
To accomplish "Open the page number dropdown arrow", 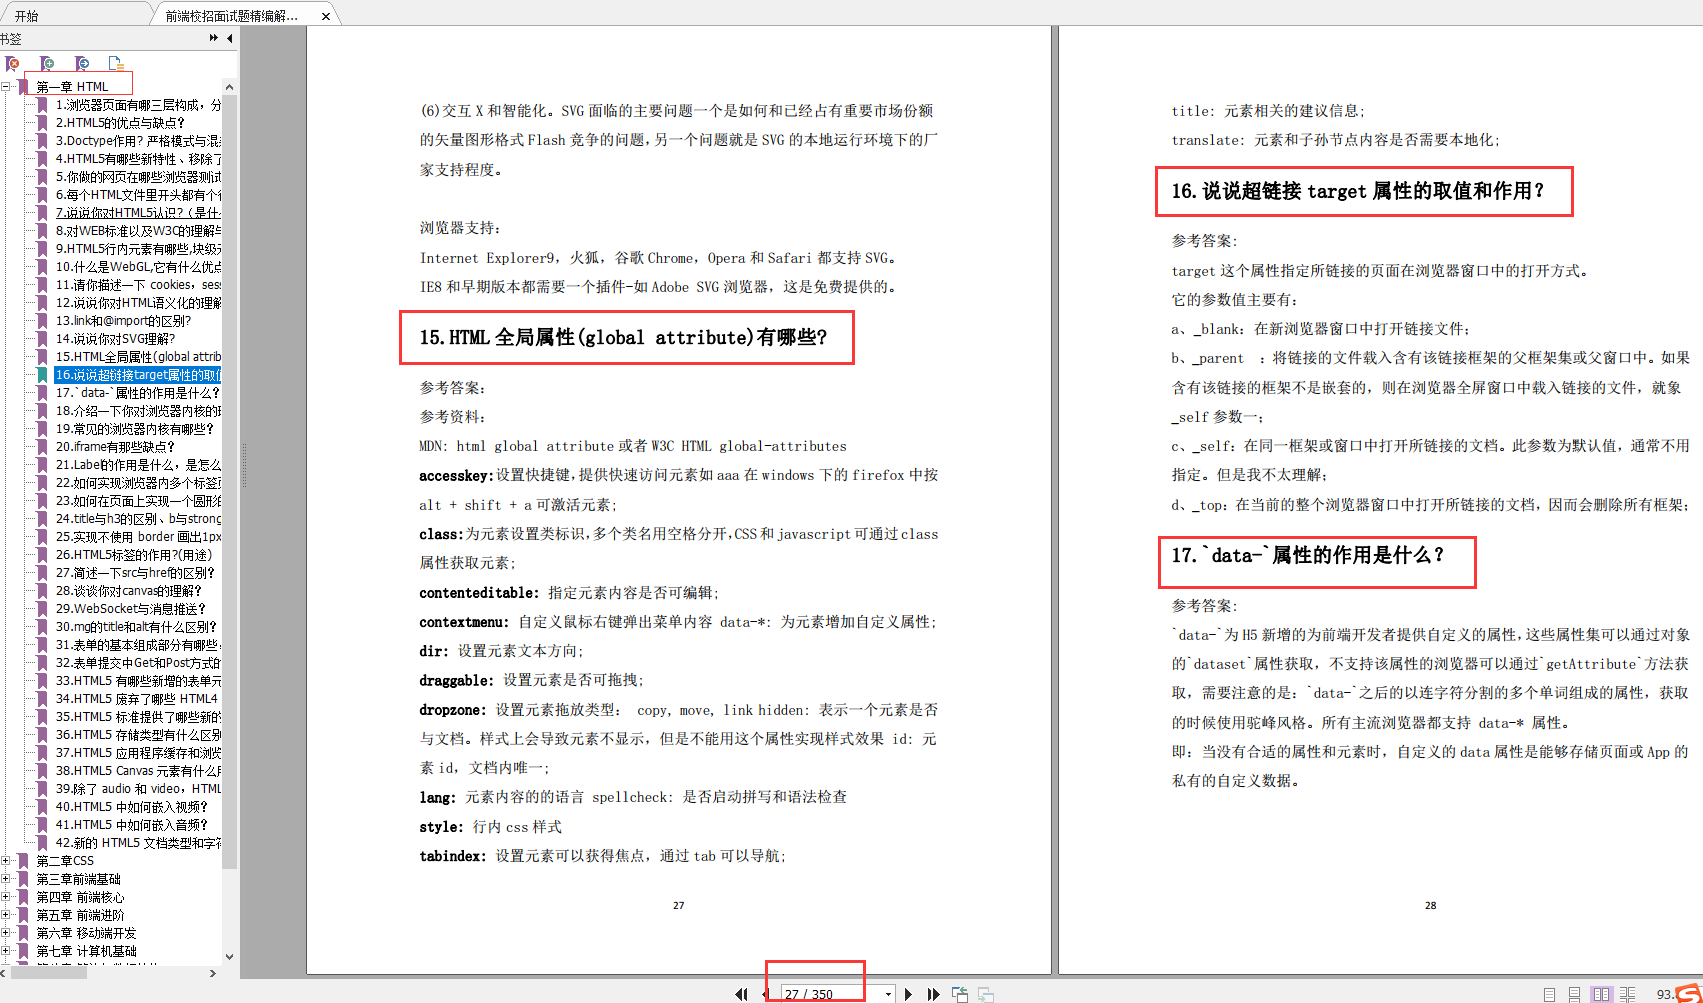I will click(888, 994).
